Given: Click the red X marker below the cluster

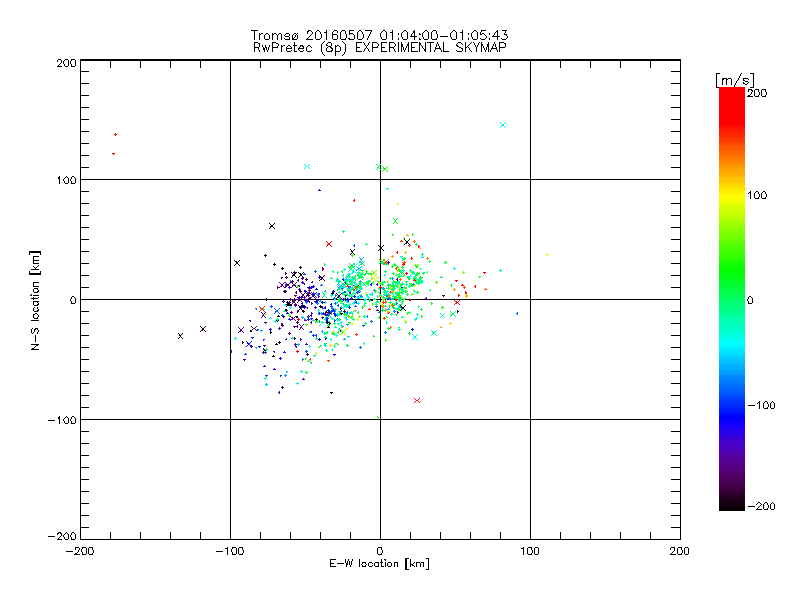Looking at the screenshot, I should pos(417,401).
